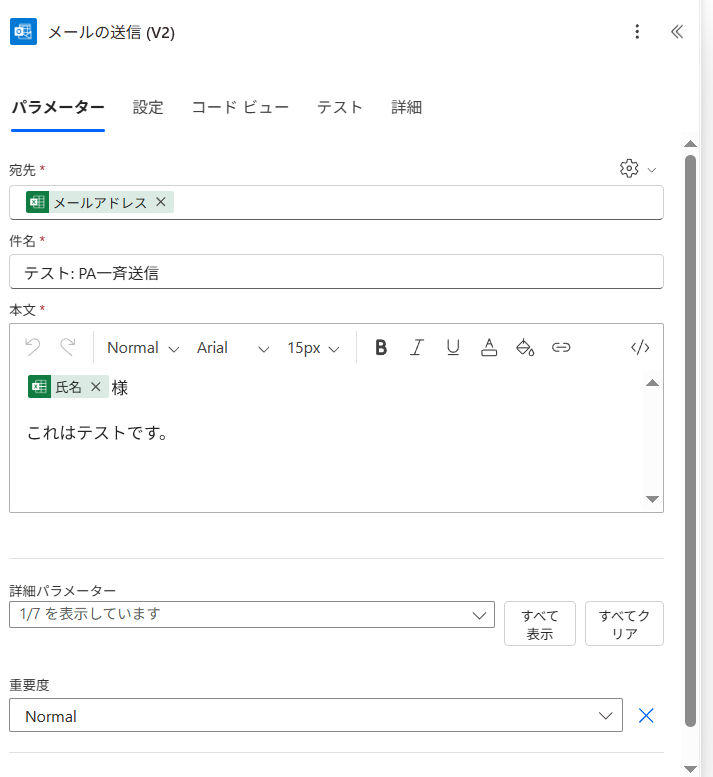Click the redo button in editor toolbar
This screenshot has height=777, width=713.
pos(68,347)
